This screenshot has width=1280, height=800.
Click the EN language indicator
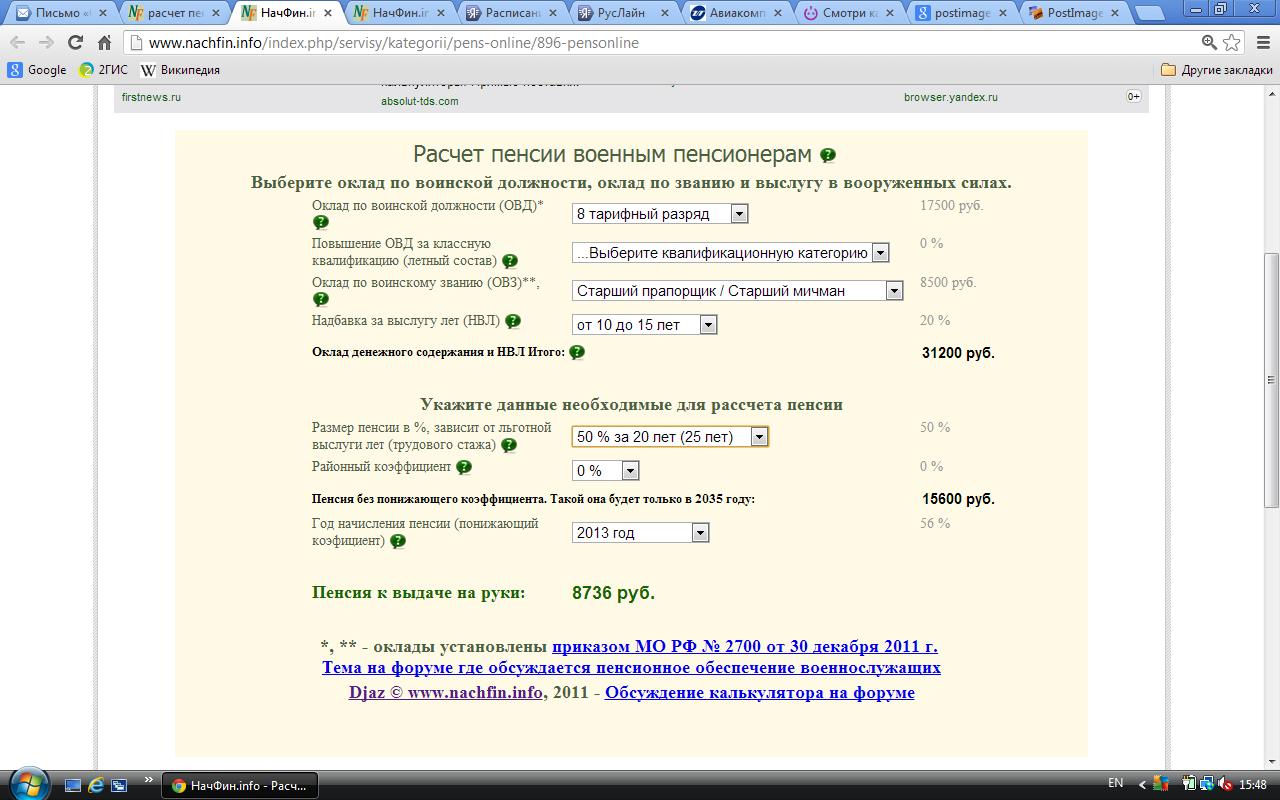[1116, 783]
